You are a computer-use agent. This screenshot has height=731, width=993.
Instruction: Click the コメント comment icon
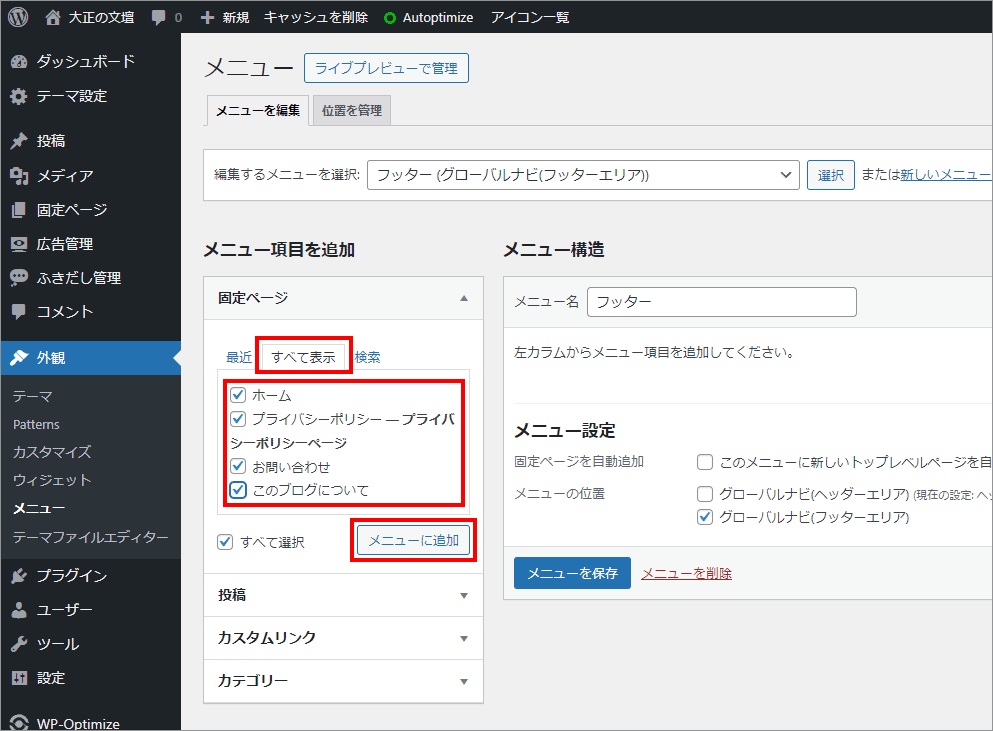tap(19, 311)
